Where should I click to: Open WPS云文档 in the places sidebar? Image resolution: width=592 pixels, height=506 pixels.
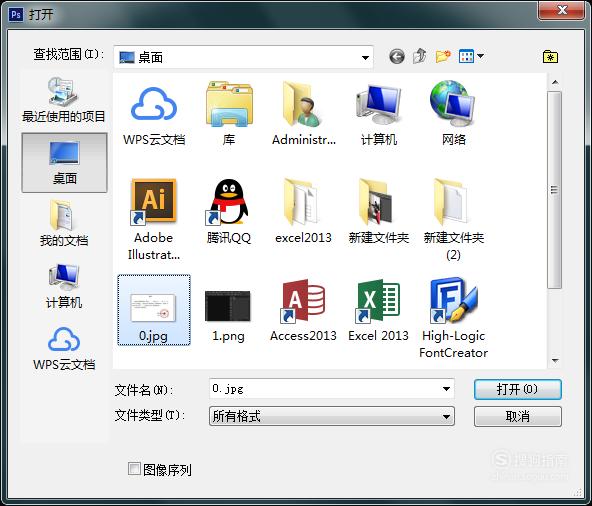(64, 349)
